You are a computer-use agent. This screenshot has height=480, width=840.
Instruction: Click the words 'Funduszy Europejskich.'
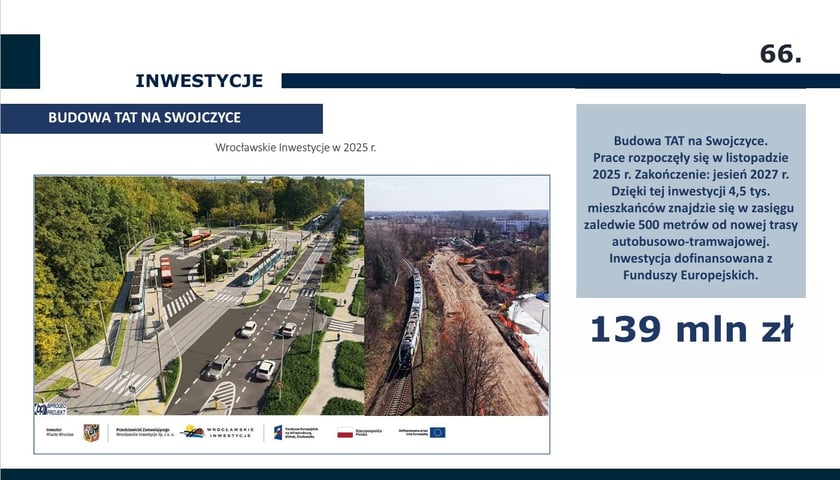coord(691,275)
